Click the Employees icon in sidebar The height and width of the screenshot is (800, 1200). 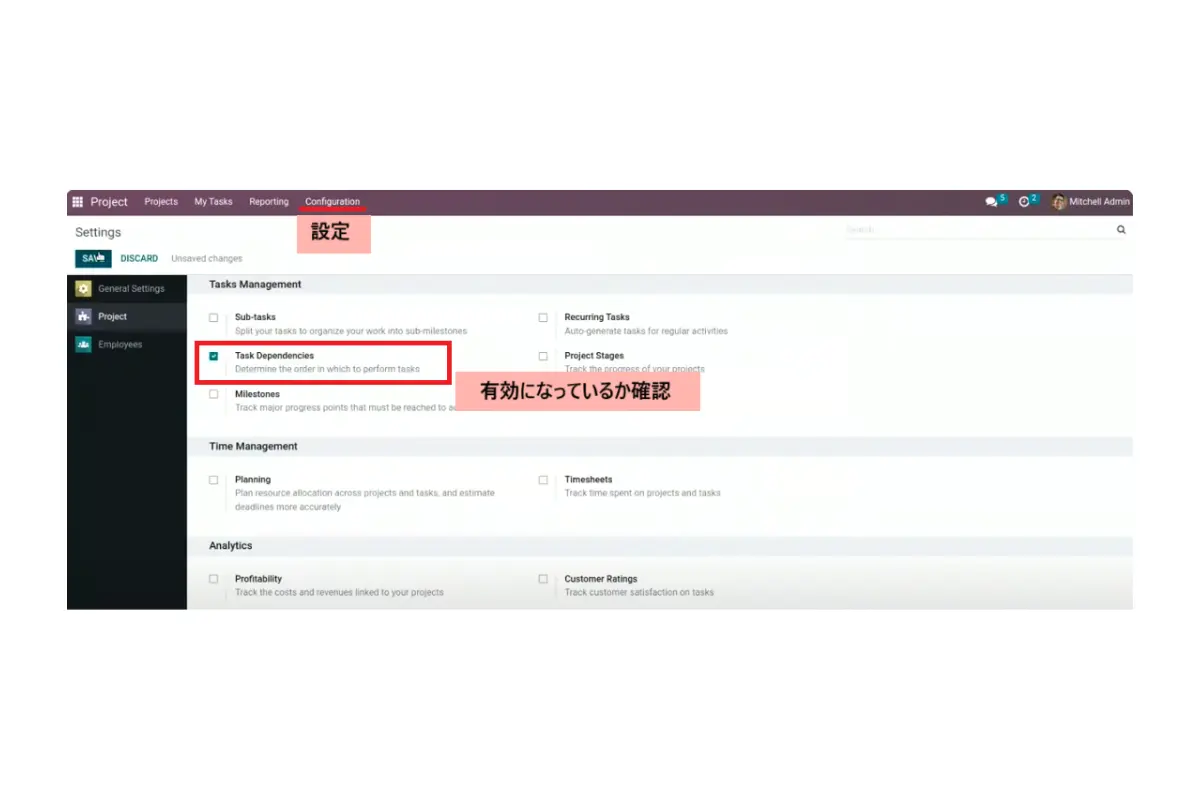tap(83, 344)
